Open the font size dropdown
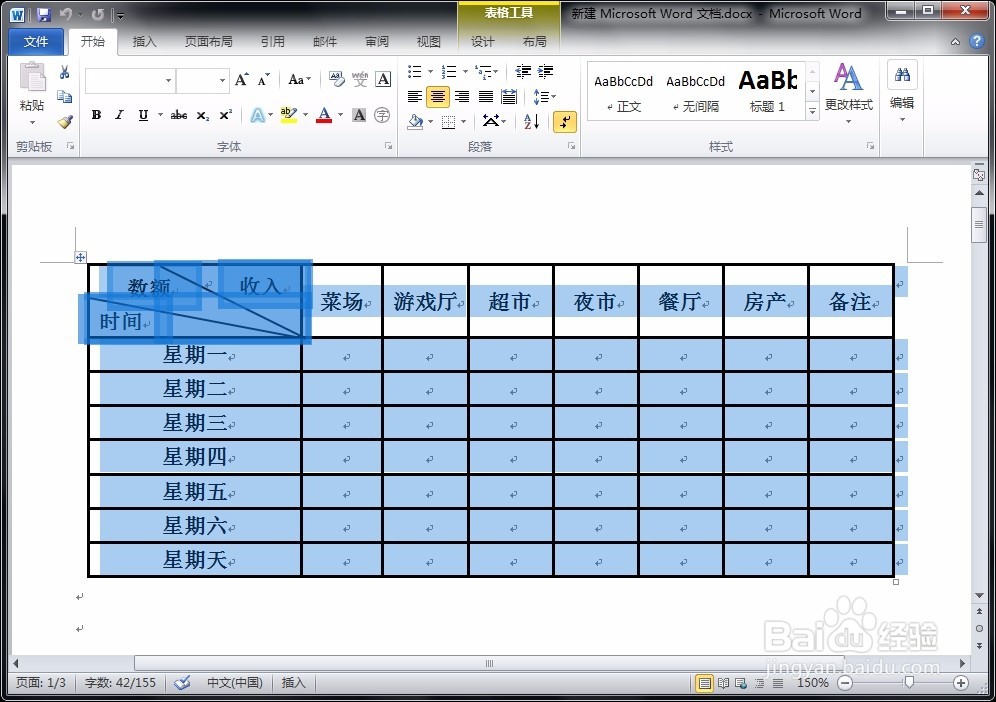 coord(222,80)
